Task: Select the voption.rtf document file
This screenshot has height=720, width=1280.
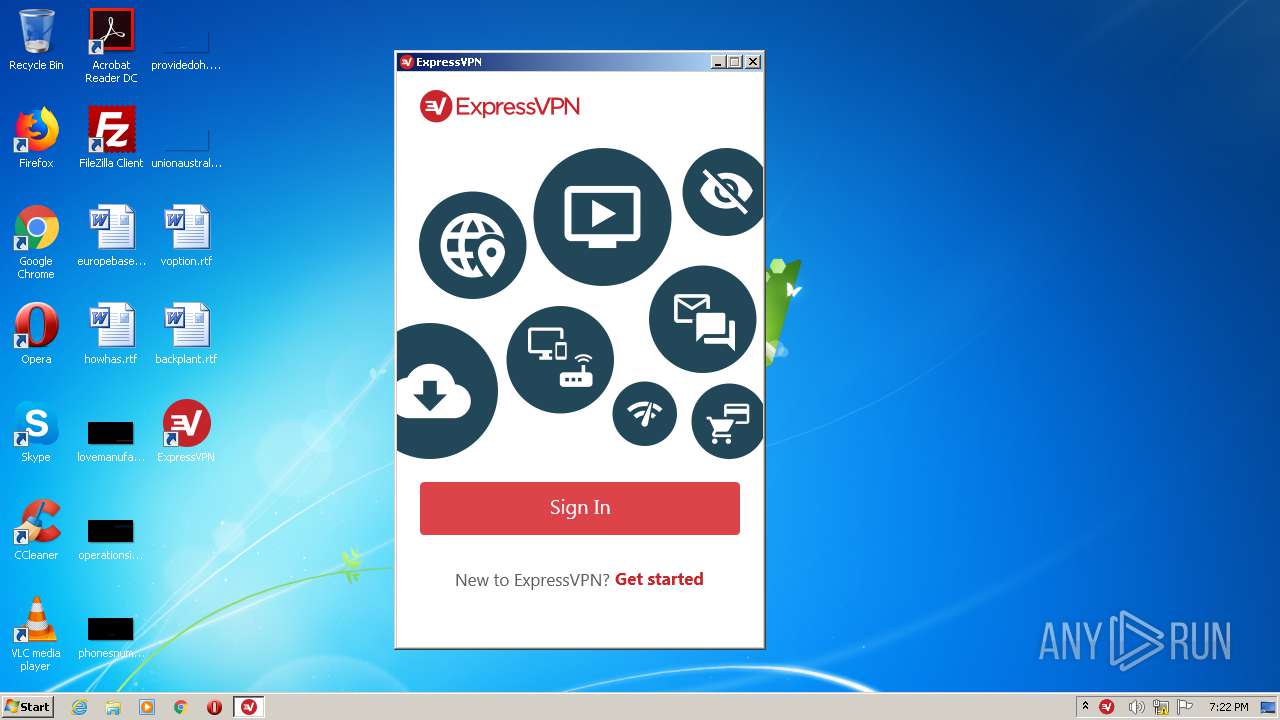Action: click(186, 236)
